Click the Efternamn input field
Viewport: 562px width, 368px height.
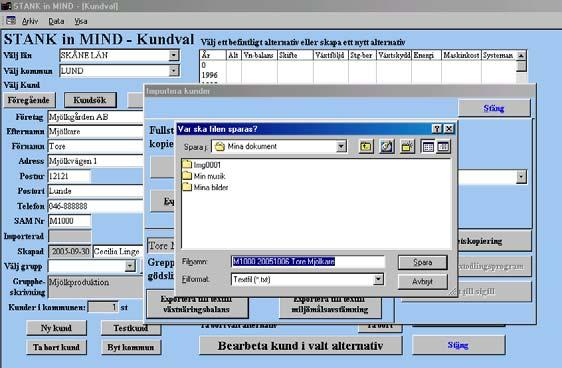tap(95, 132)
